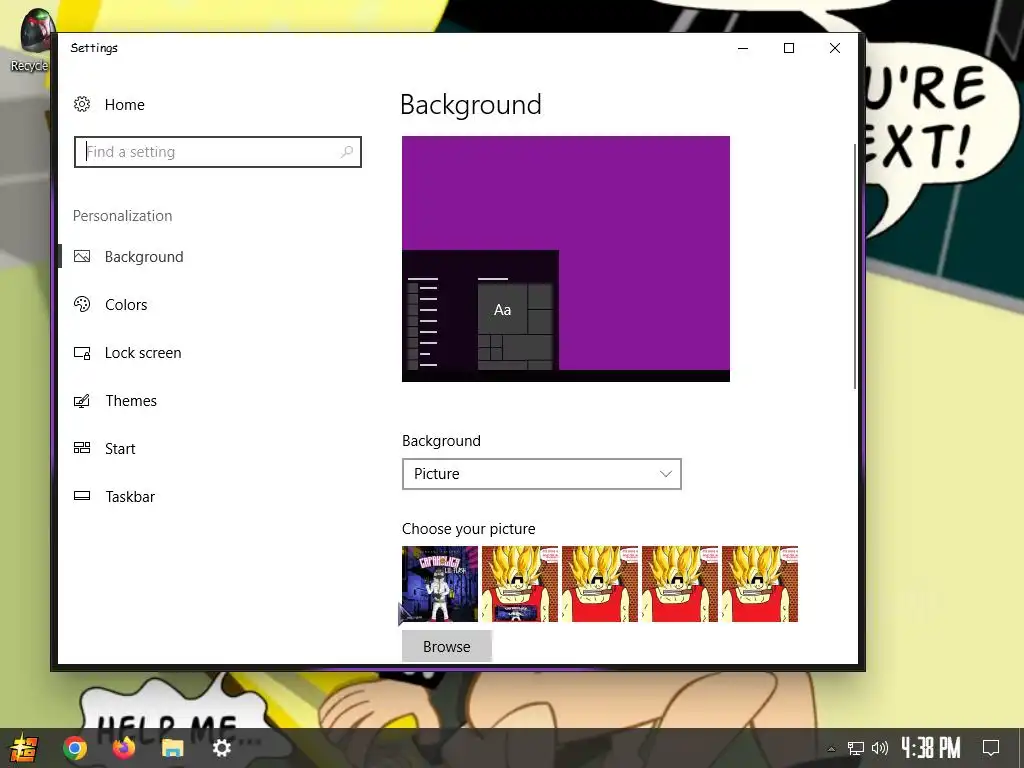Click the 4:38 PM taskbar clock
This screenshot has width=1024, height=768.
[x=931, y=748]
